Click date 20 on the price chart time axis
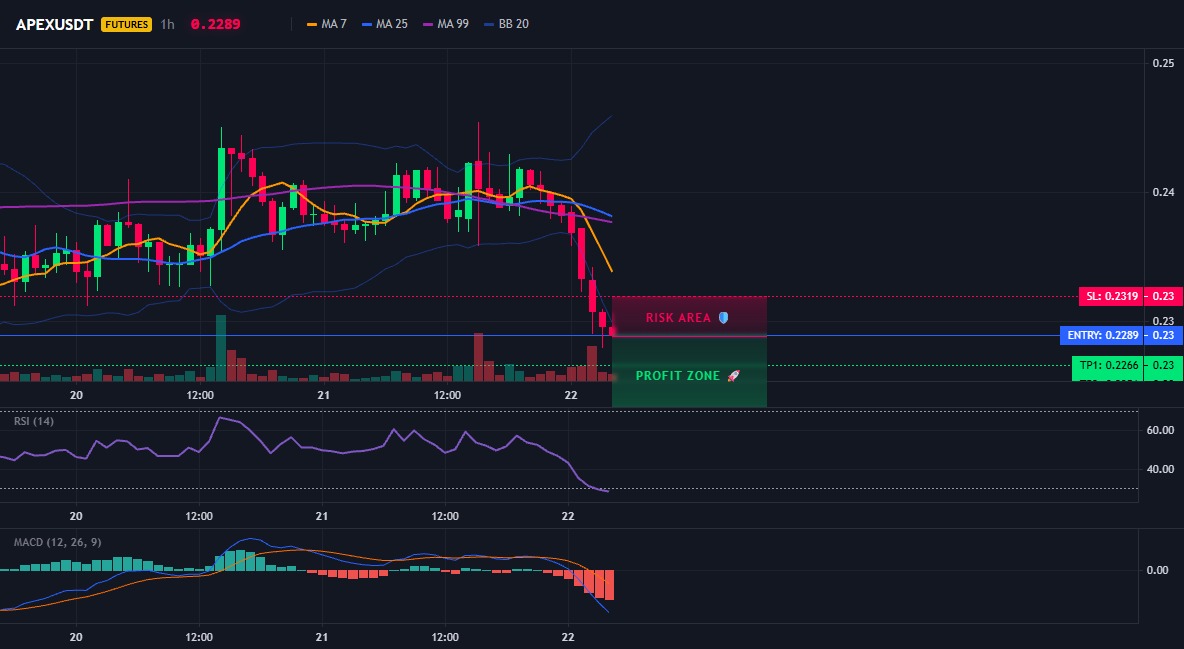1184x649 pixels. [76, 395]
